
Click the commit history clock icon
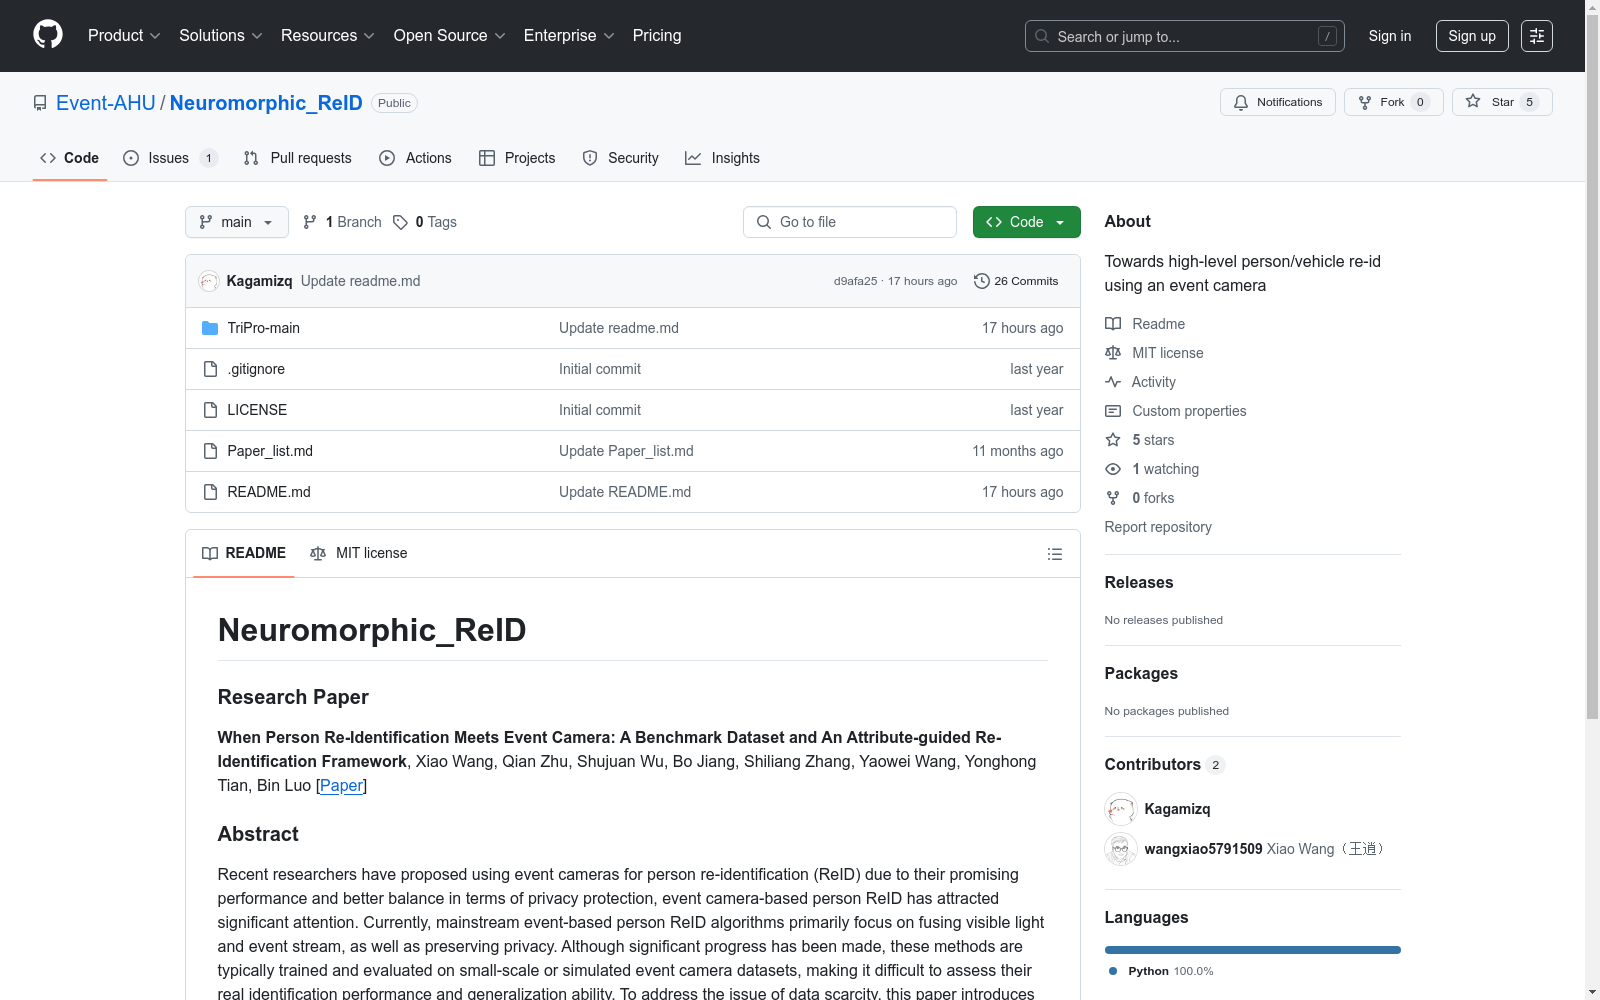click(982, 281)
